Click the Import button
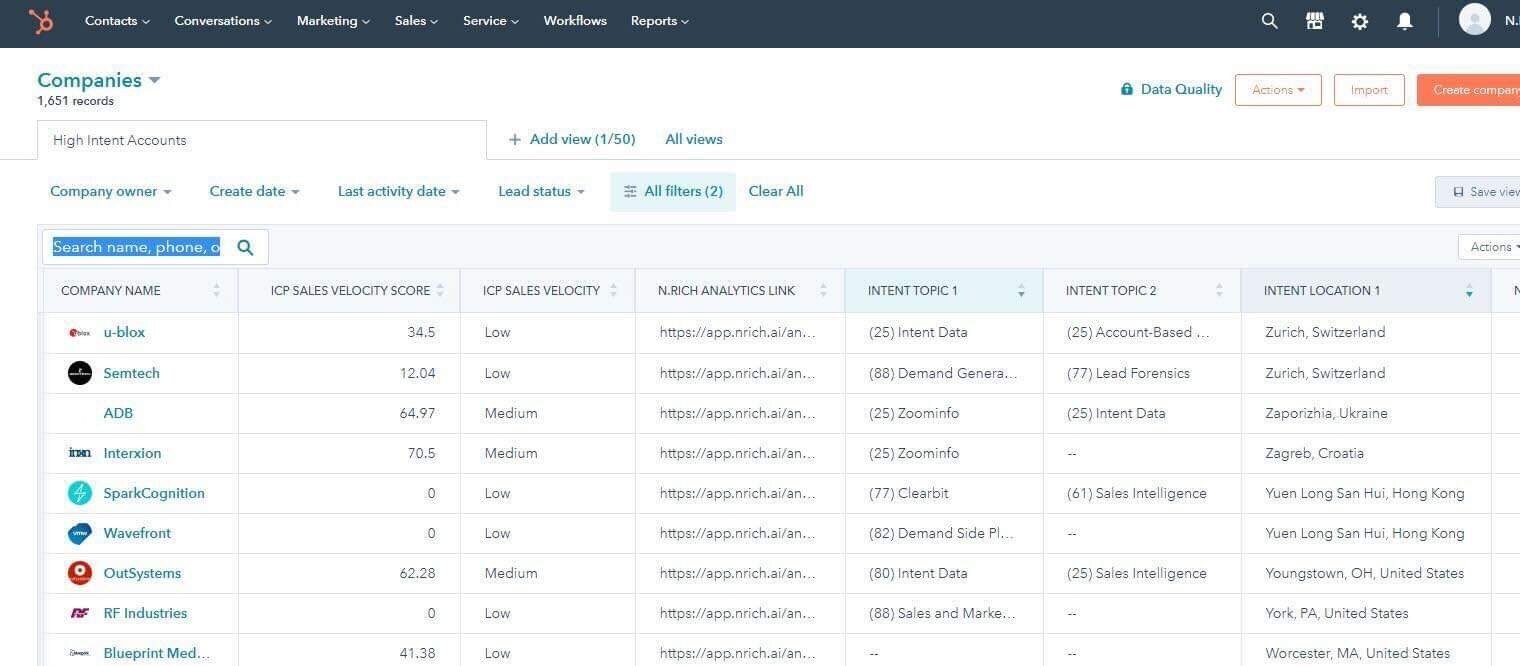Screen dimensions: 1520x666 [x=1369, y=90]
